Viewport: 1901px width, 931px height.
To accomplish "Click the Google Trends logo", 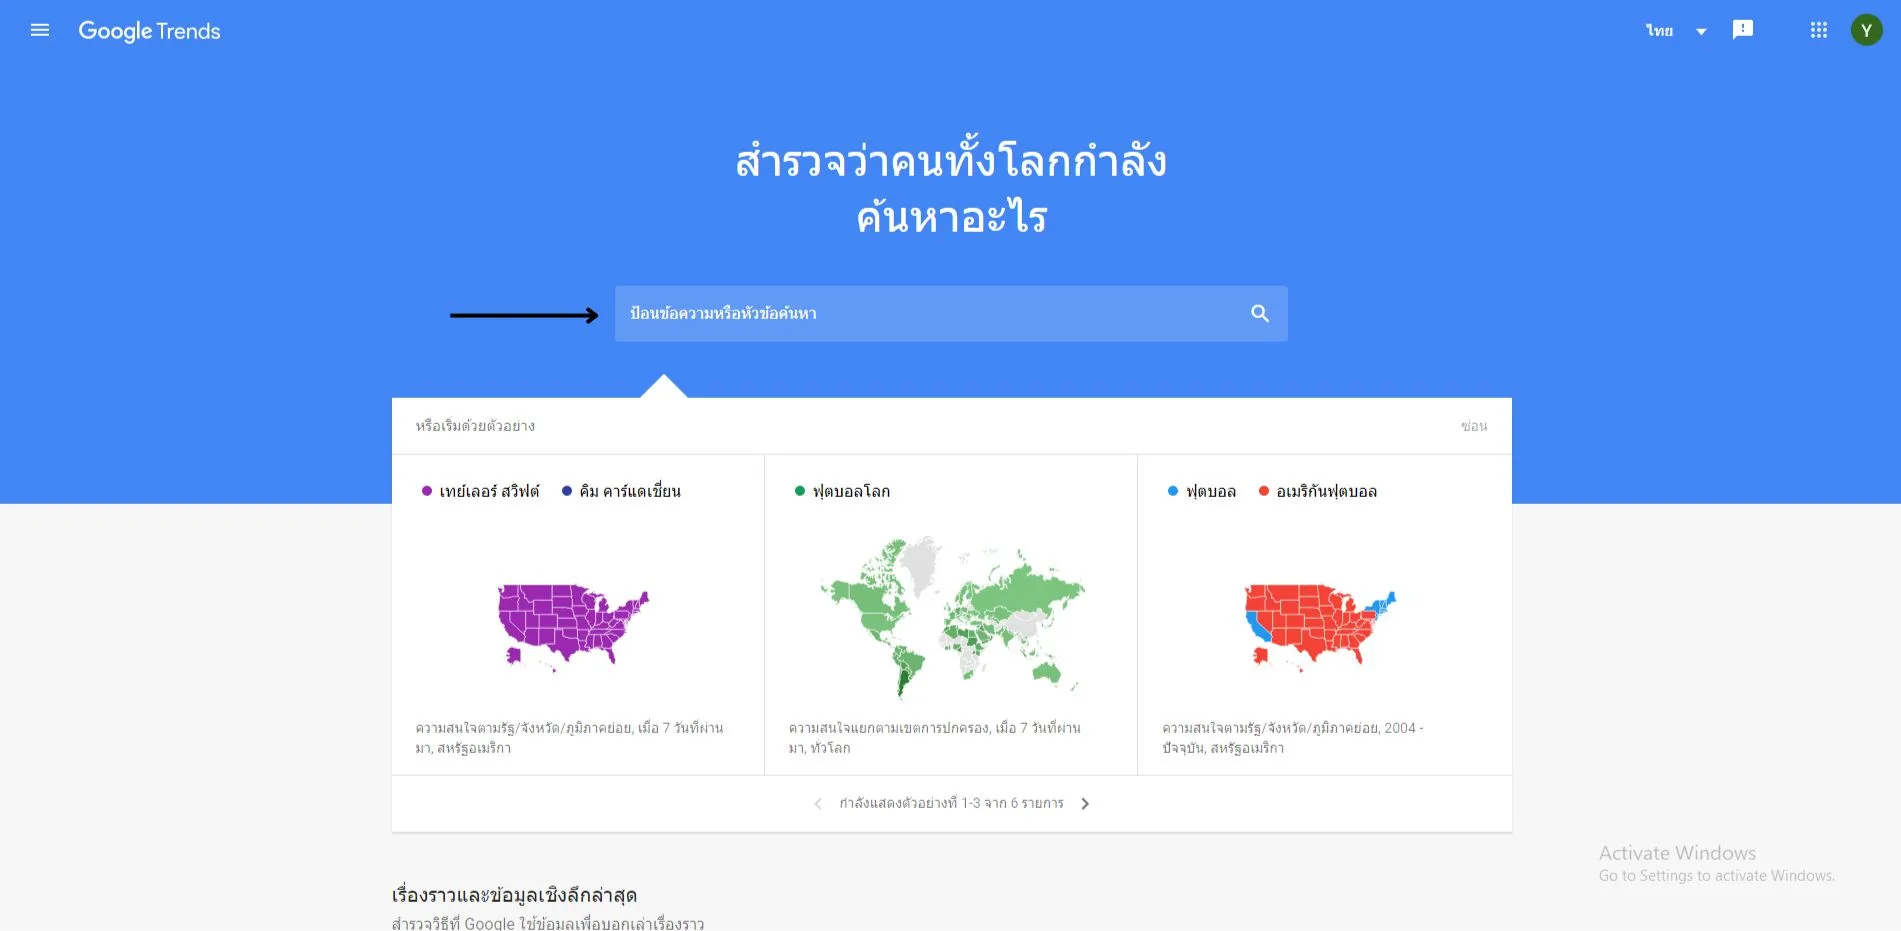I will point(148,30).
